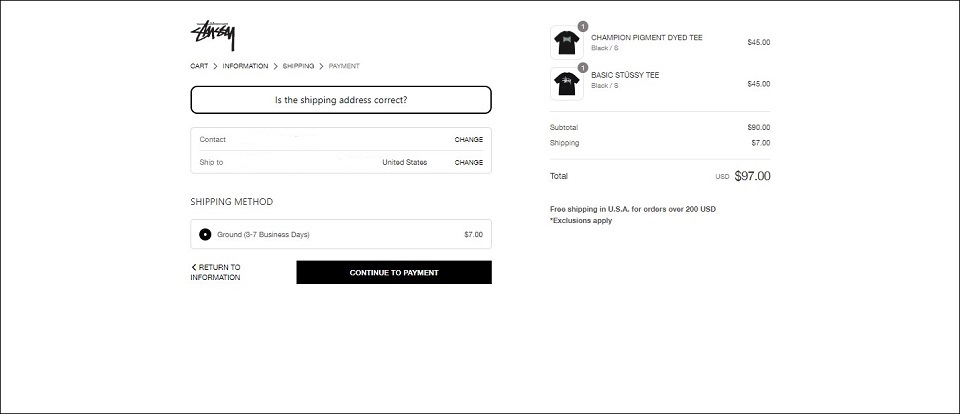Viewport: 960px width, 414px height.
Task: Change the Contact information
Action: [x=468, y=140]
